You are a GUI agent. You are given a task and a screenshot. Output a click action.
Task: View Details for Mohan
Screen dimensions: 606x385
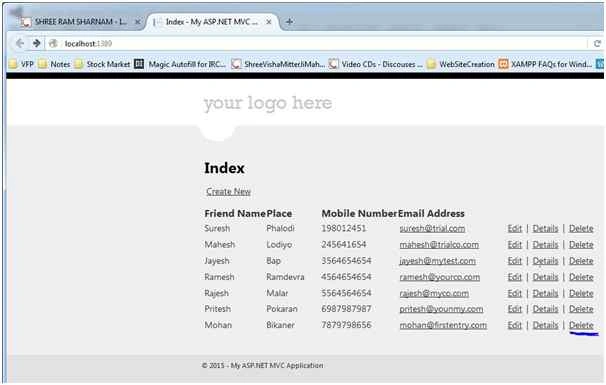tap(545, 325)
